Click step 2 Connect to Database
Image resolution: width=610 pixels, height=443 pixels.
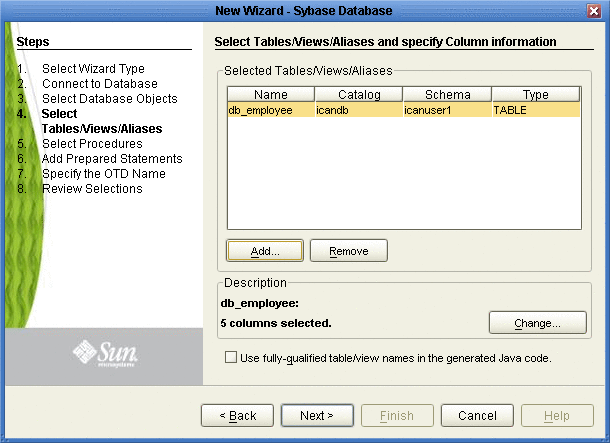[x=100, y=84]
